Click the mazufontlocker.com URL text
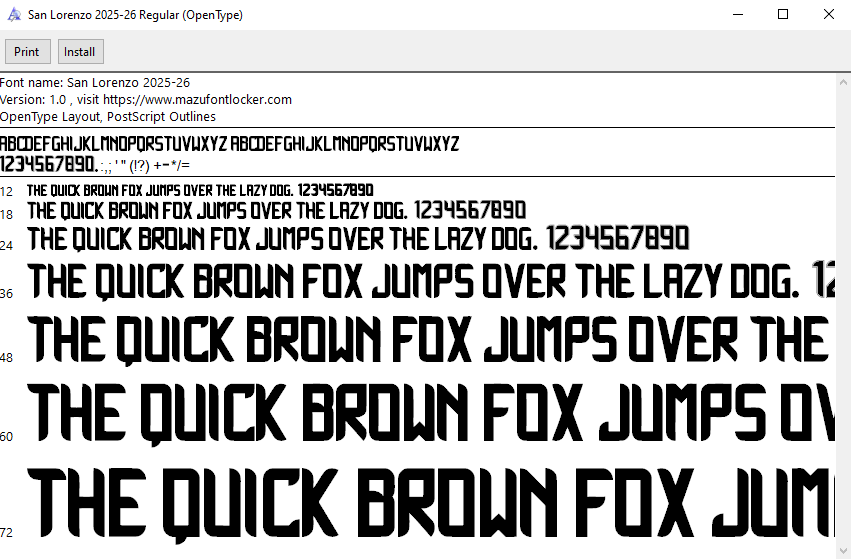The width and height of the screenshot is (851, 559). pos(196,100)
